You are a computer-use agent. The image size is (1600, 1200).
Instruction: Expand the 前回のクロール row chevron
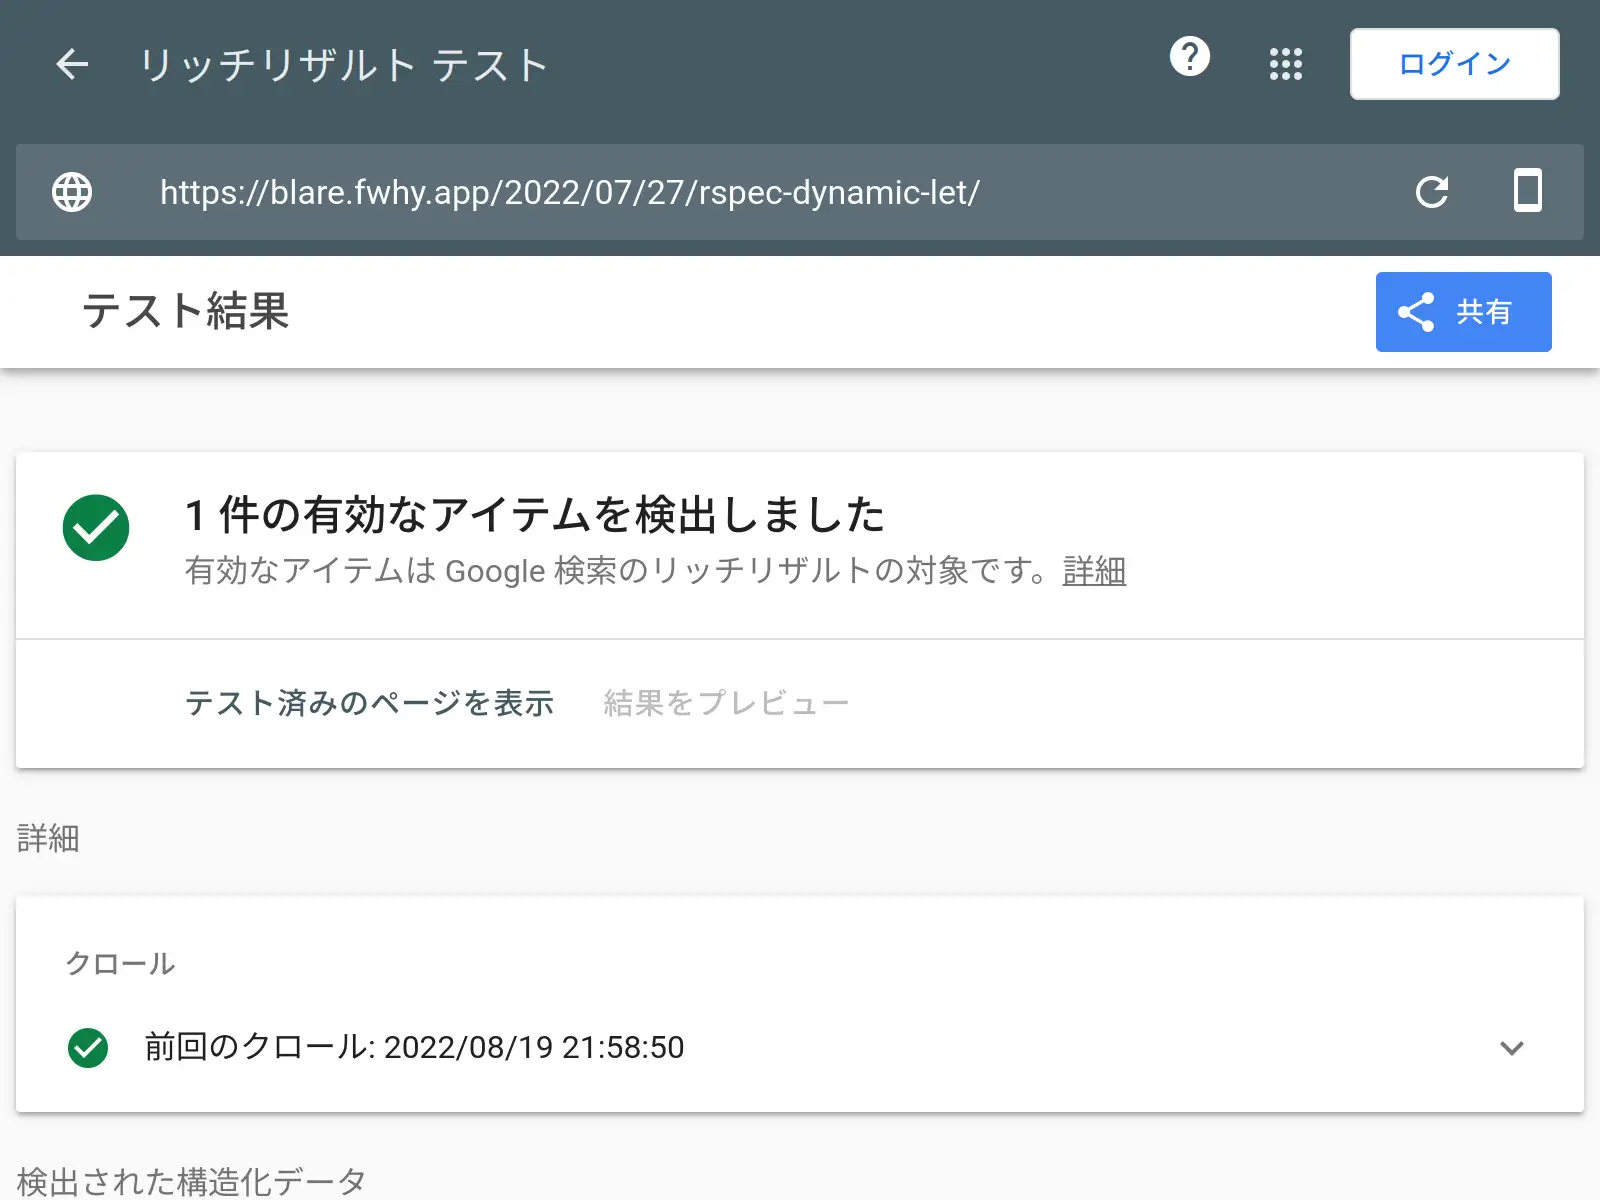point(1512,1048)
